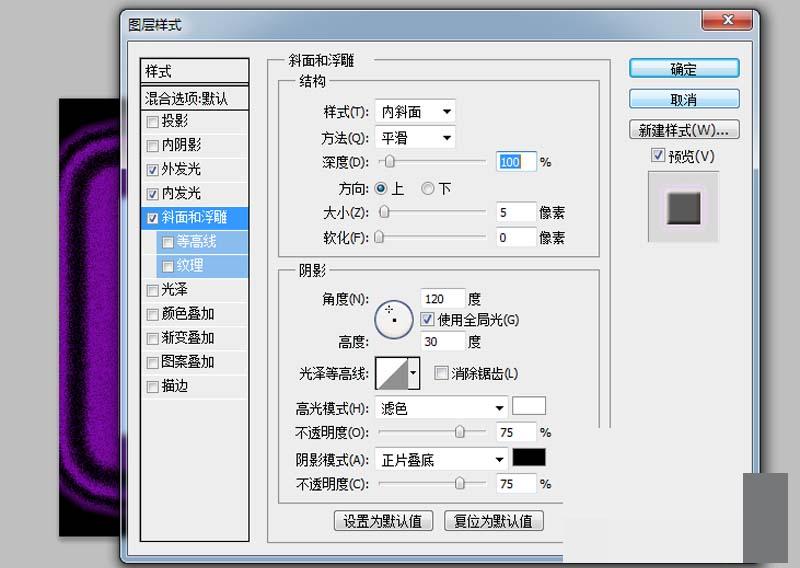
Task: Click the style preview thumbnail
Action: click(683, 207)
